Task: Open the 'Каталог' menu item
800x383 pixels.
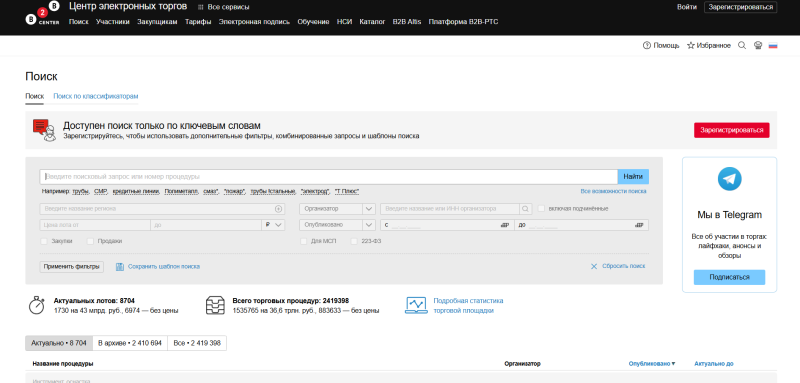Action: [x=372, y=22]
